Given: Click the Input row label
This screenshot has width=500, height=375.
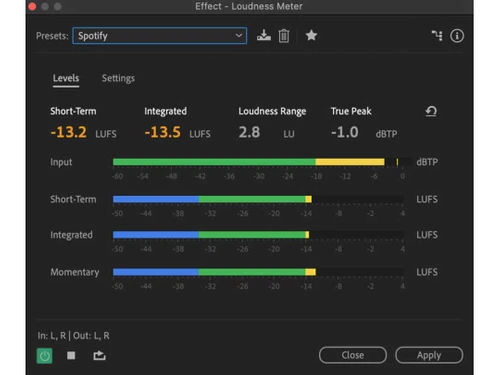Looking at the screenshot, I should 61,162.
